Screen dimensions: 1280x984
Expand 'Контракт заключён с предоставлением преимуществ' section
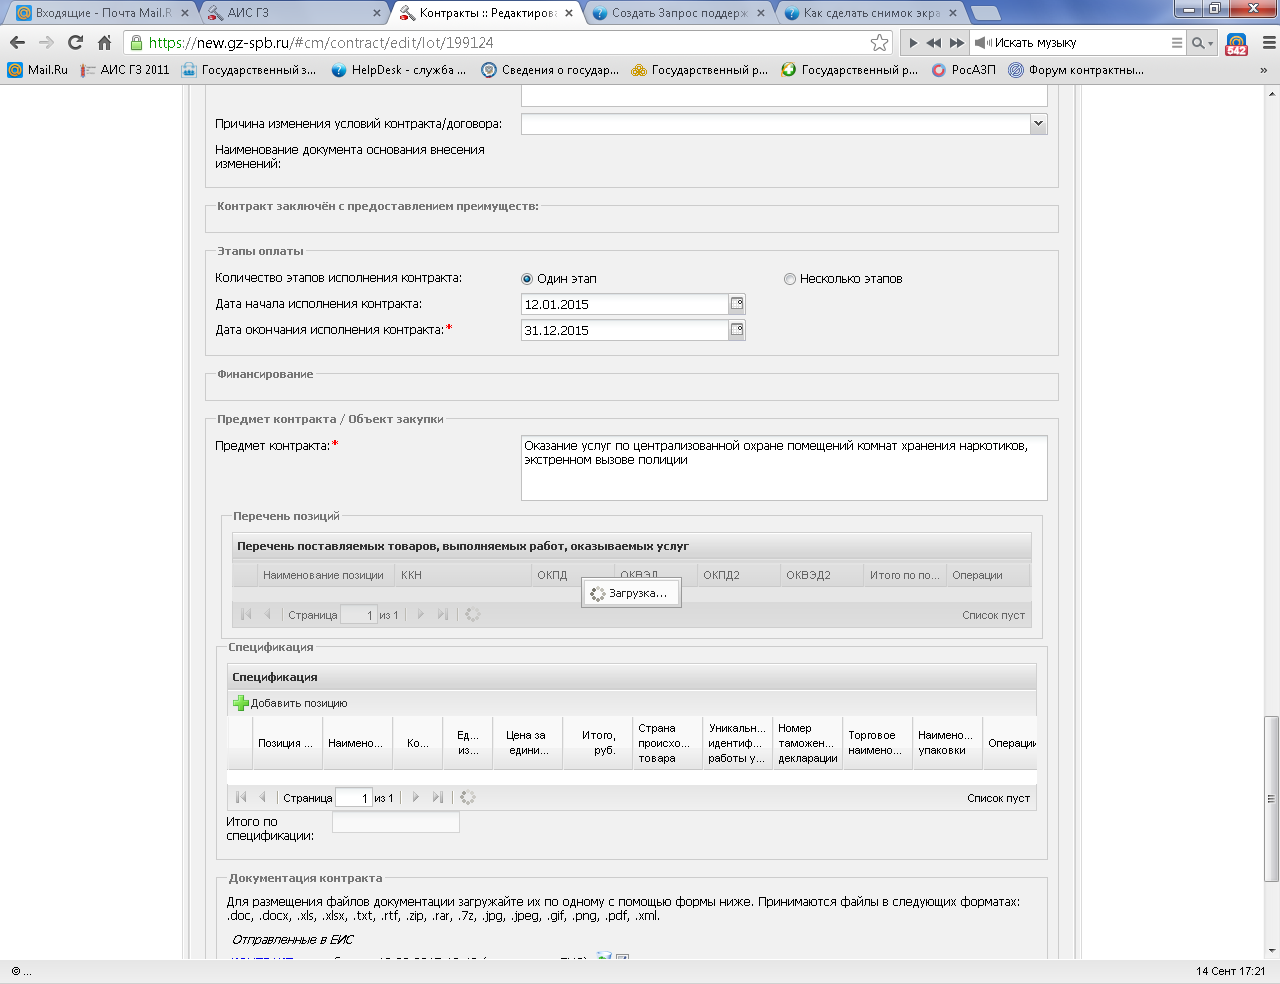point(377,206)
